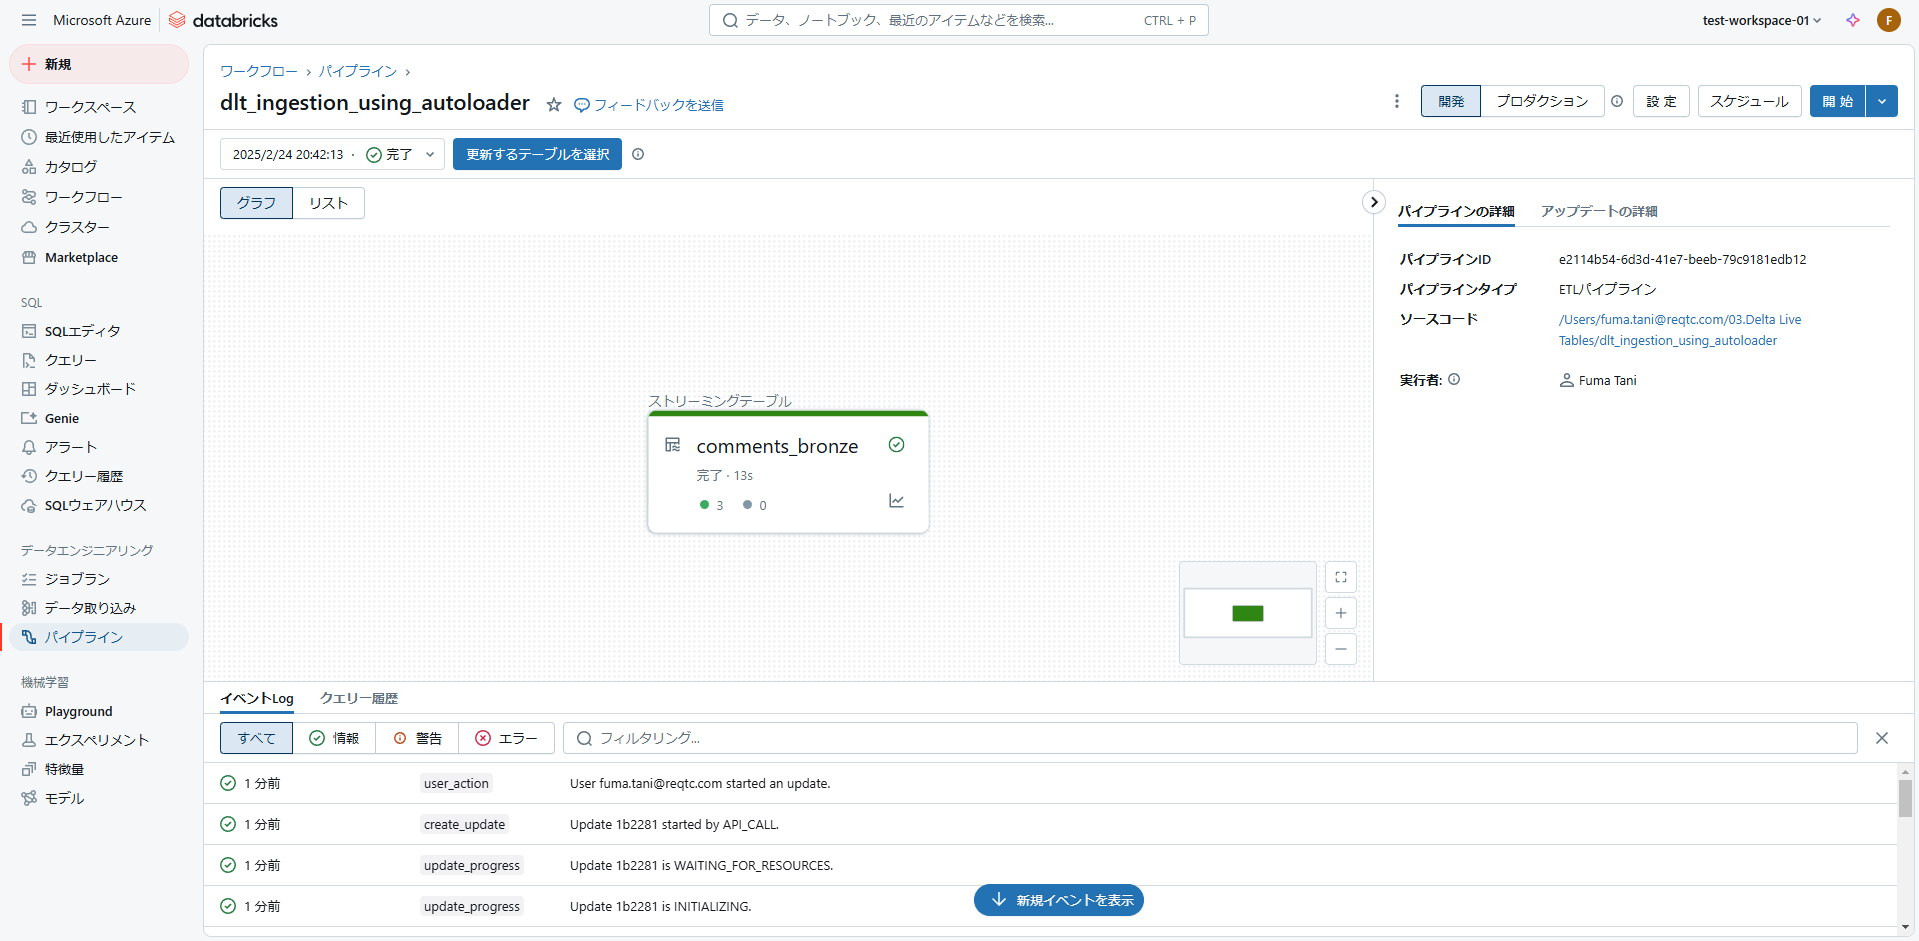This screenshot has width=1919, height=941.
Task: Show new events in log
Action: (x=1059, y=900)
